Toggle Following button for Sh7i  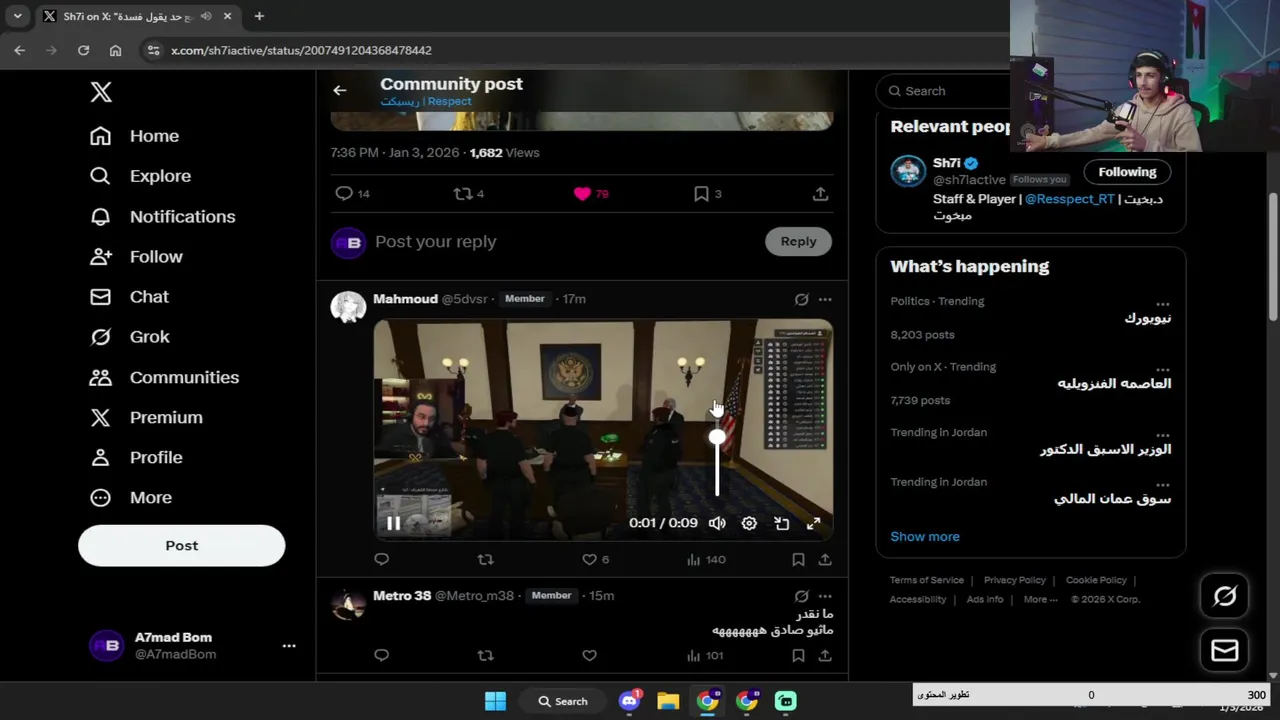click(x=1127, y=172)
